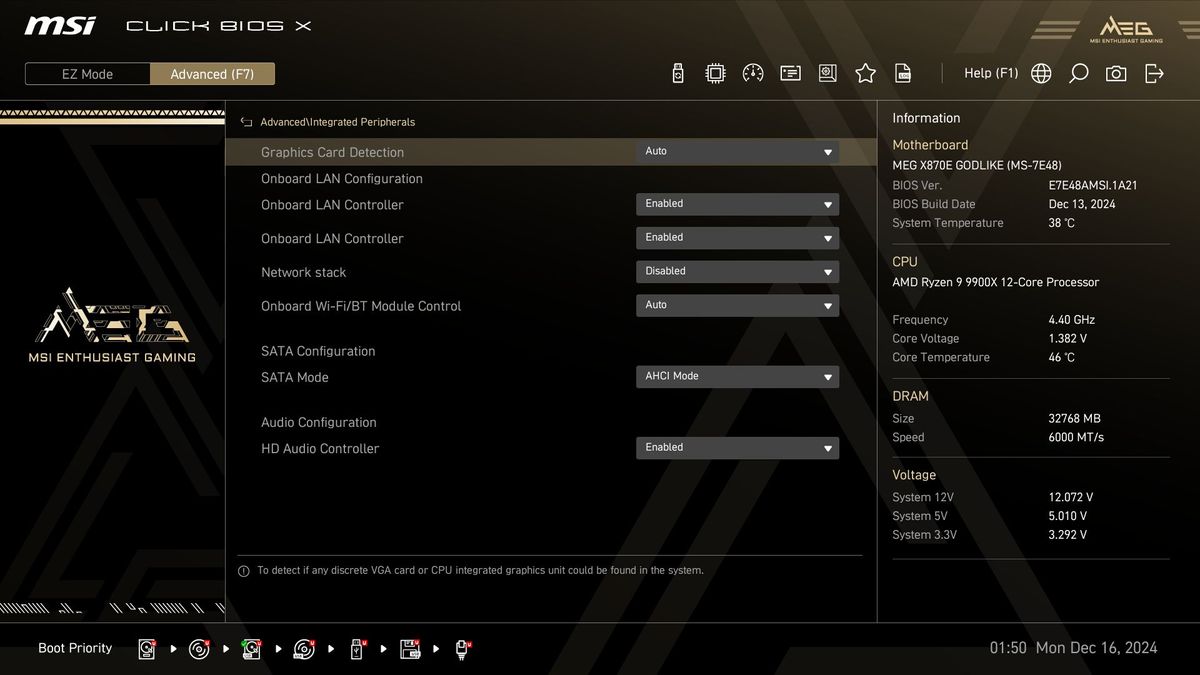Open the CPU chip icon in toolbar
Screen dimensions: 1200x675
[715, 73]
